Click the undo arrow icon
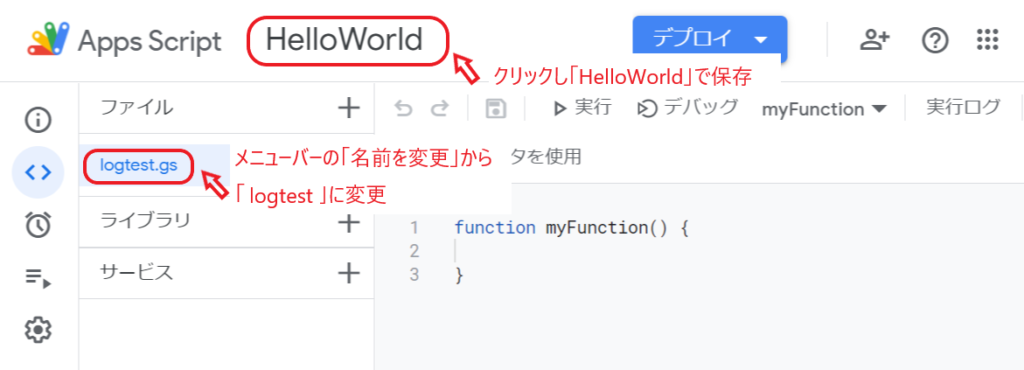The height and width of the screenshot is (370, 1024). 404,109
